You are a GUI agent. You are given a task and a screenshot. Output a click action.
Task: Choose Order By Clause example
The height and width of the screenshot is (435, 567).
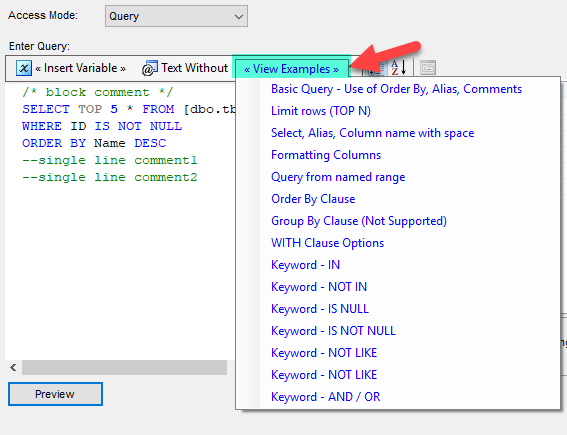[x=313, y=199]
